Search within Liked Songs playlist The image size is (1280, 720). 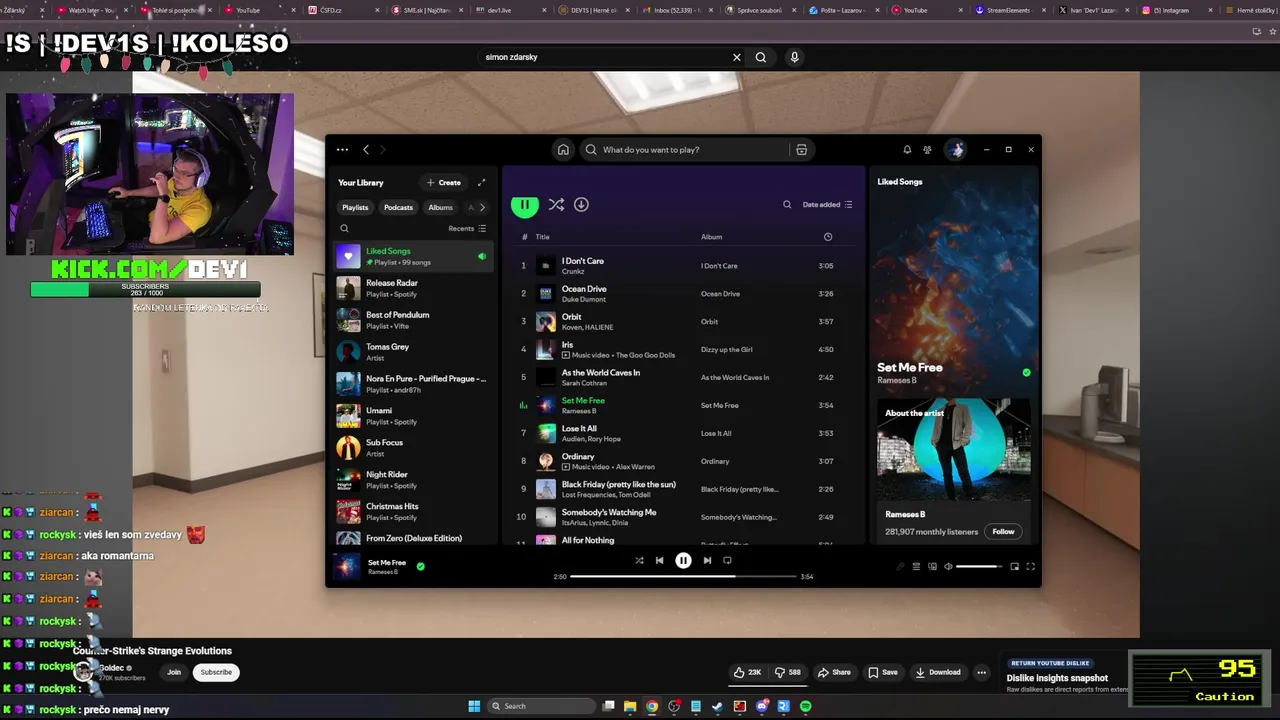(x=787, y=205)
